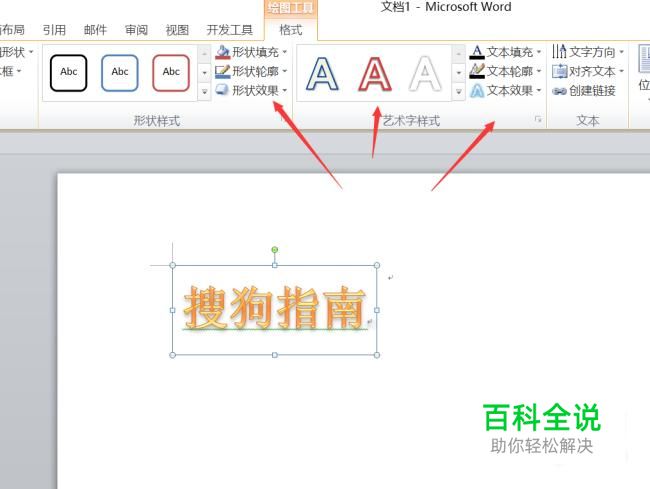
Task: Click the 搜狗指南 WordArt text
Action: pos(274,307)
